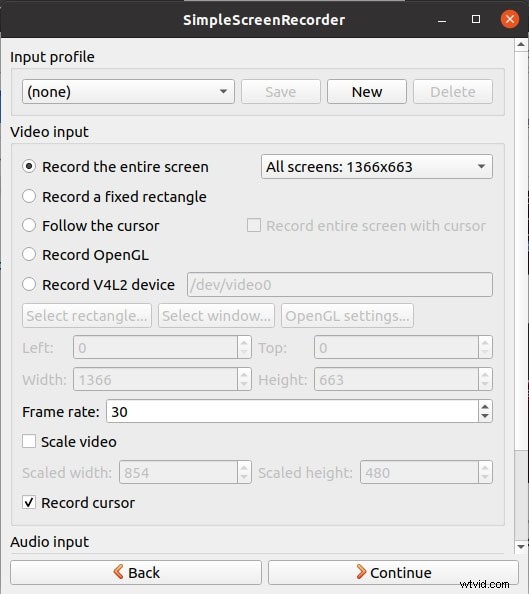Screen dimensions: 529x594
Task: Click the Audio input section heading
Action: pos(50,542)
